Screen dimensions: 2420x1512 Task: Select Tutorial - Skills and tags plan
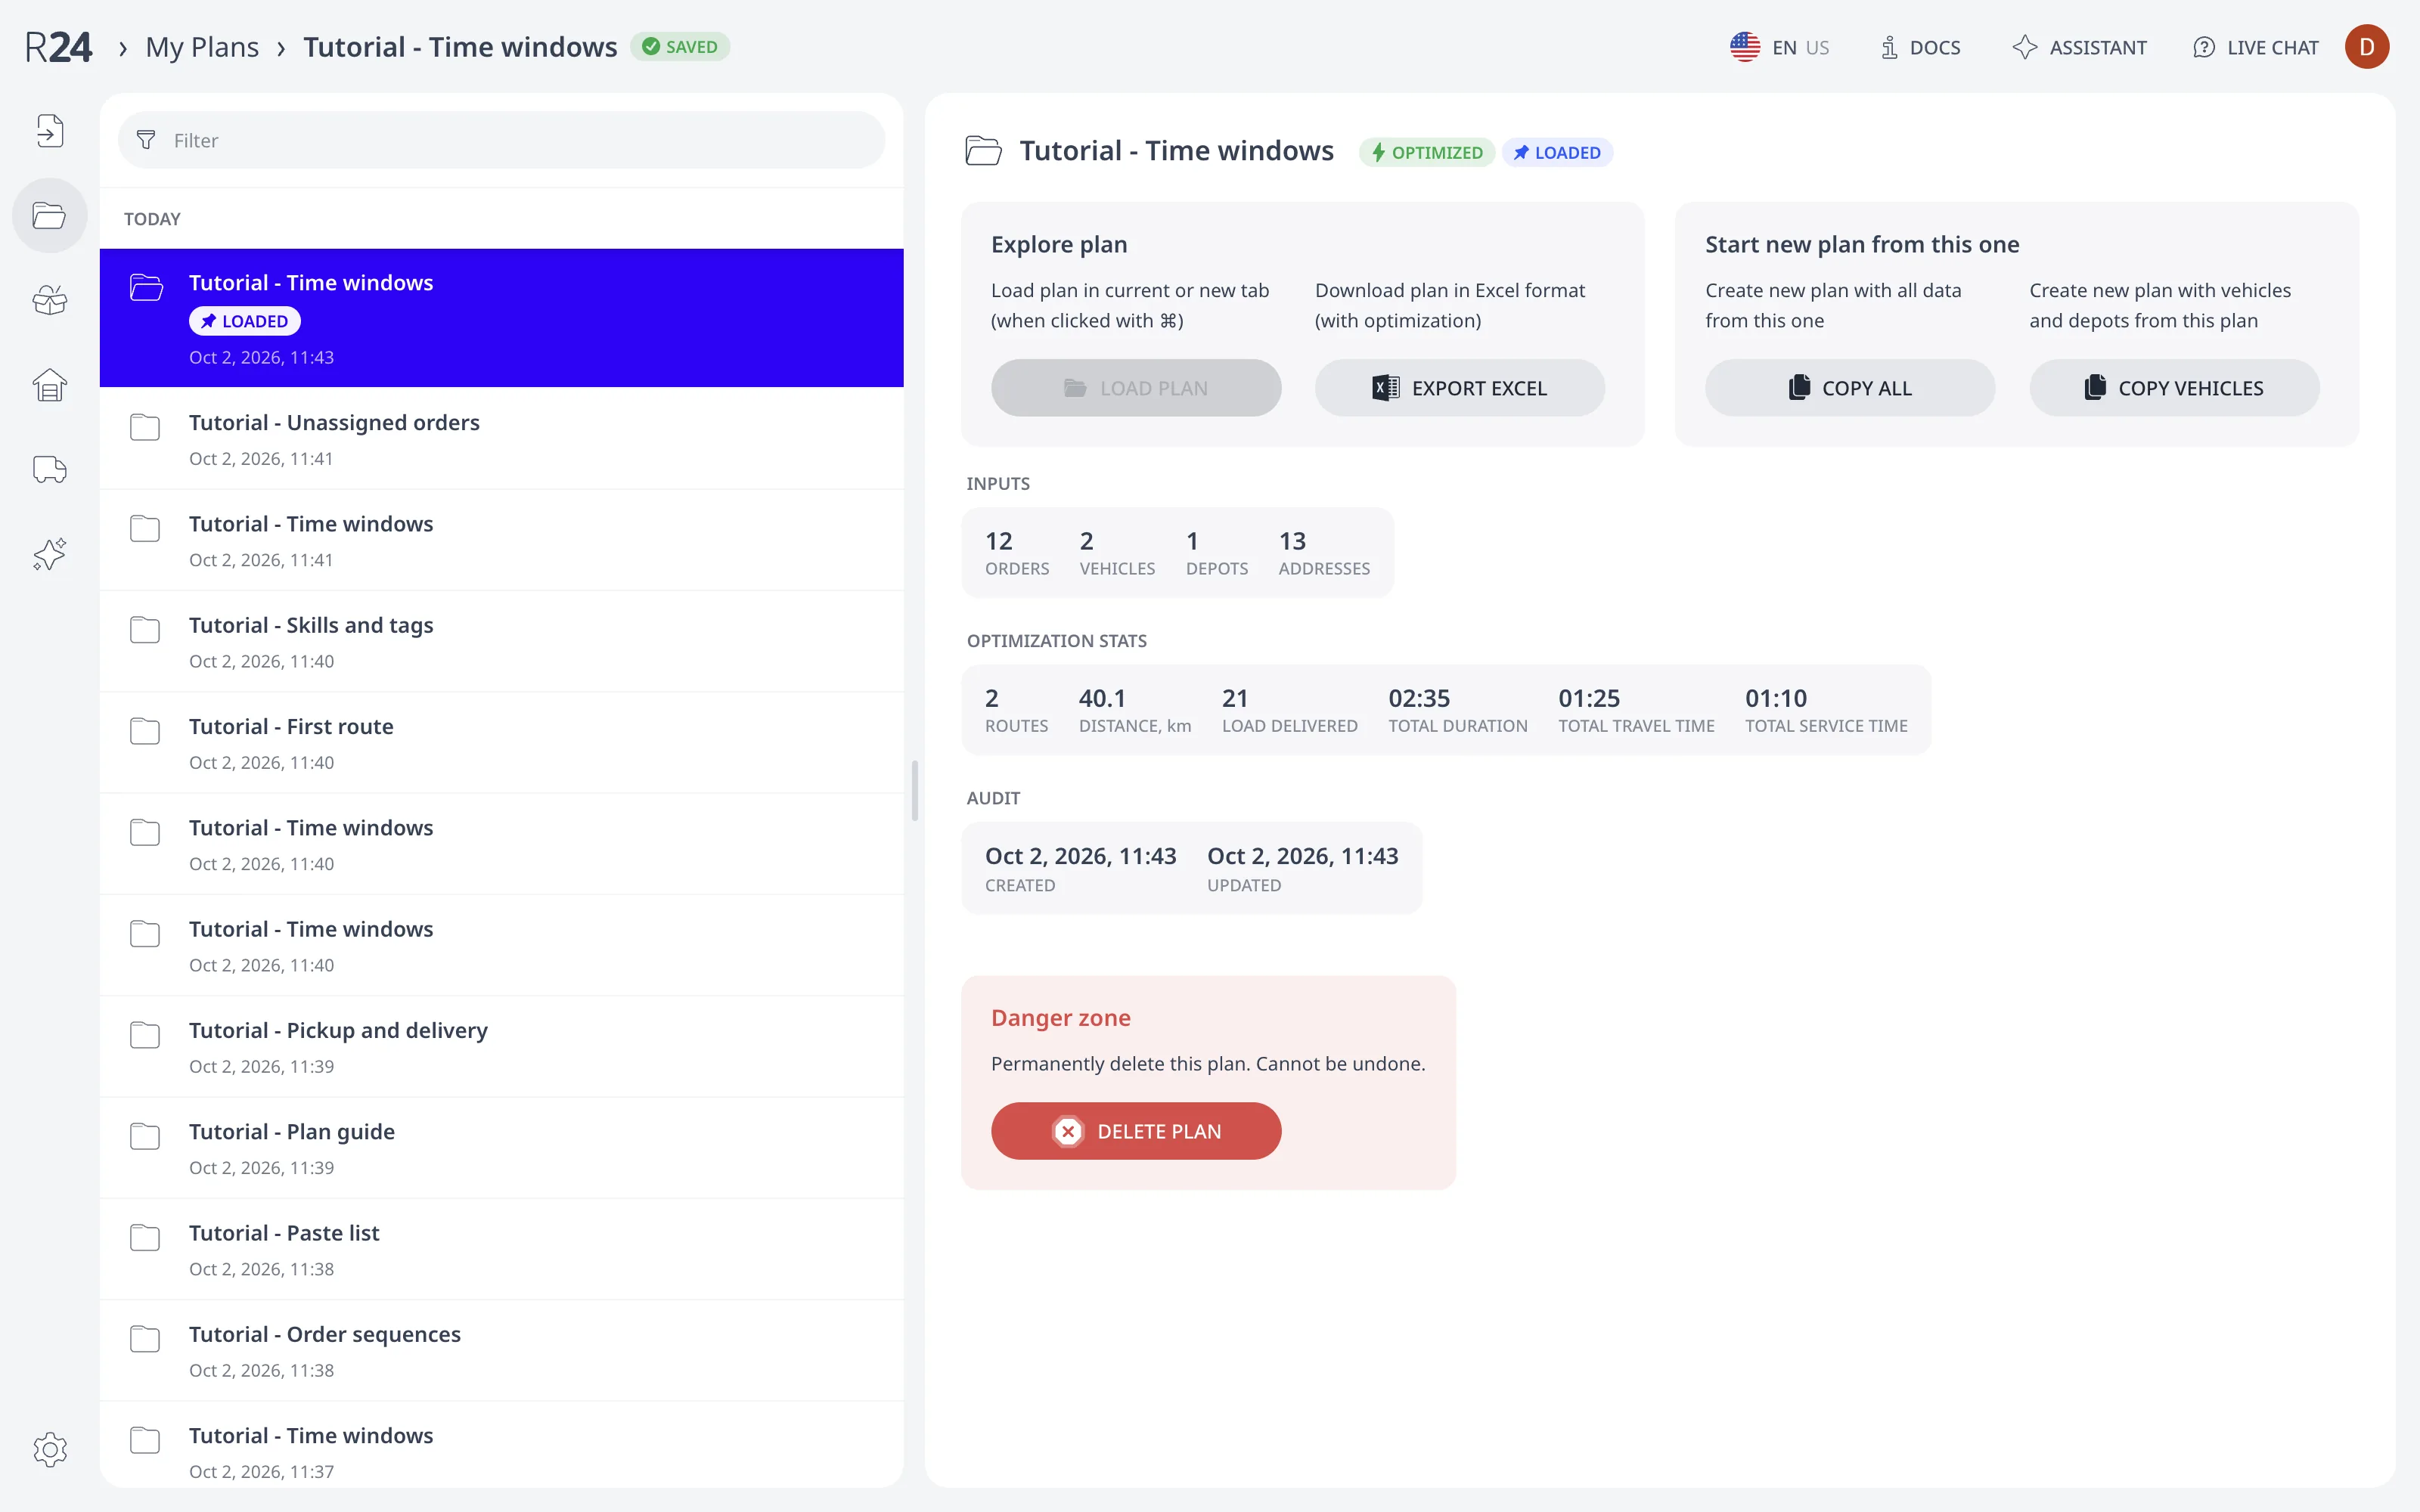tap(501, 641)
